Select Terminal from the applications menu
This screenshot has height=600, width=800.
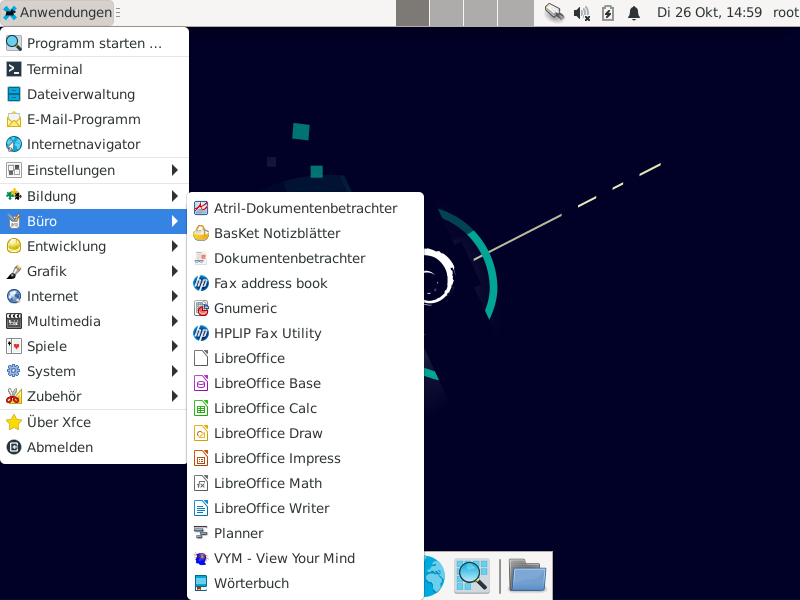tap(55, 69)
